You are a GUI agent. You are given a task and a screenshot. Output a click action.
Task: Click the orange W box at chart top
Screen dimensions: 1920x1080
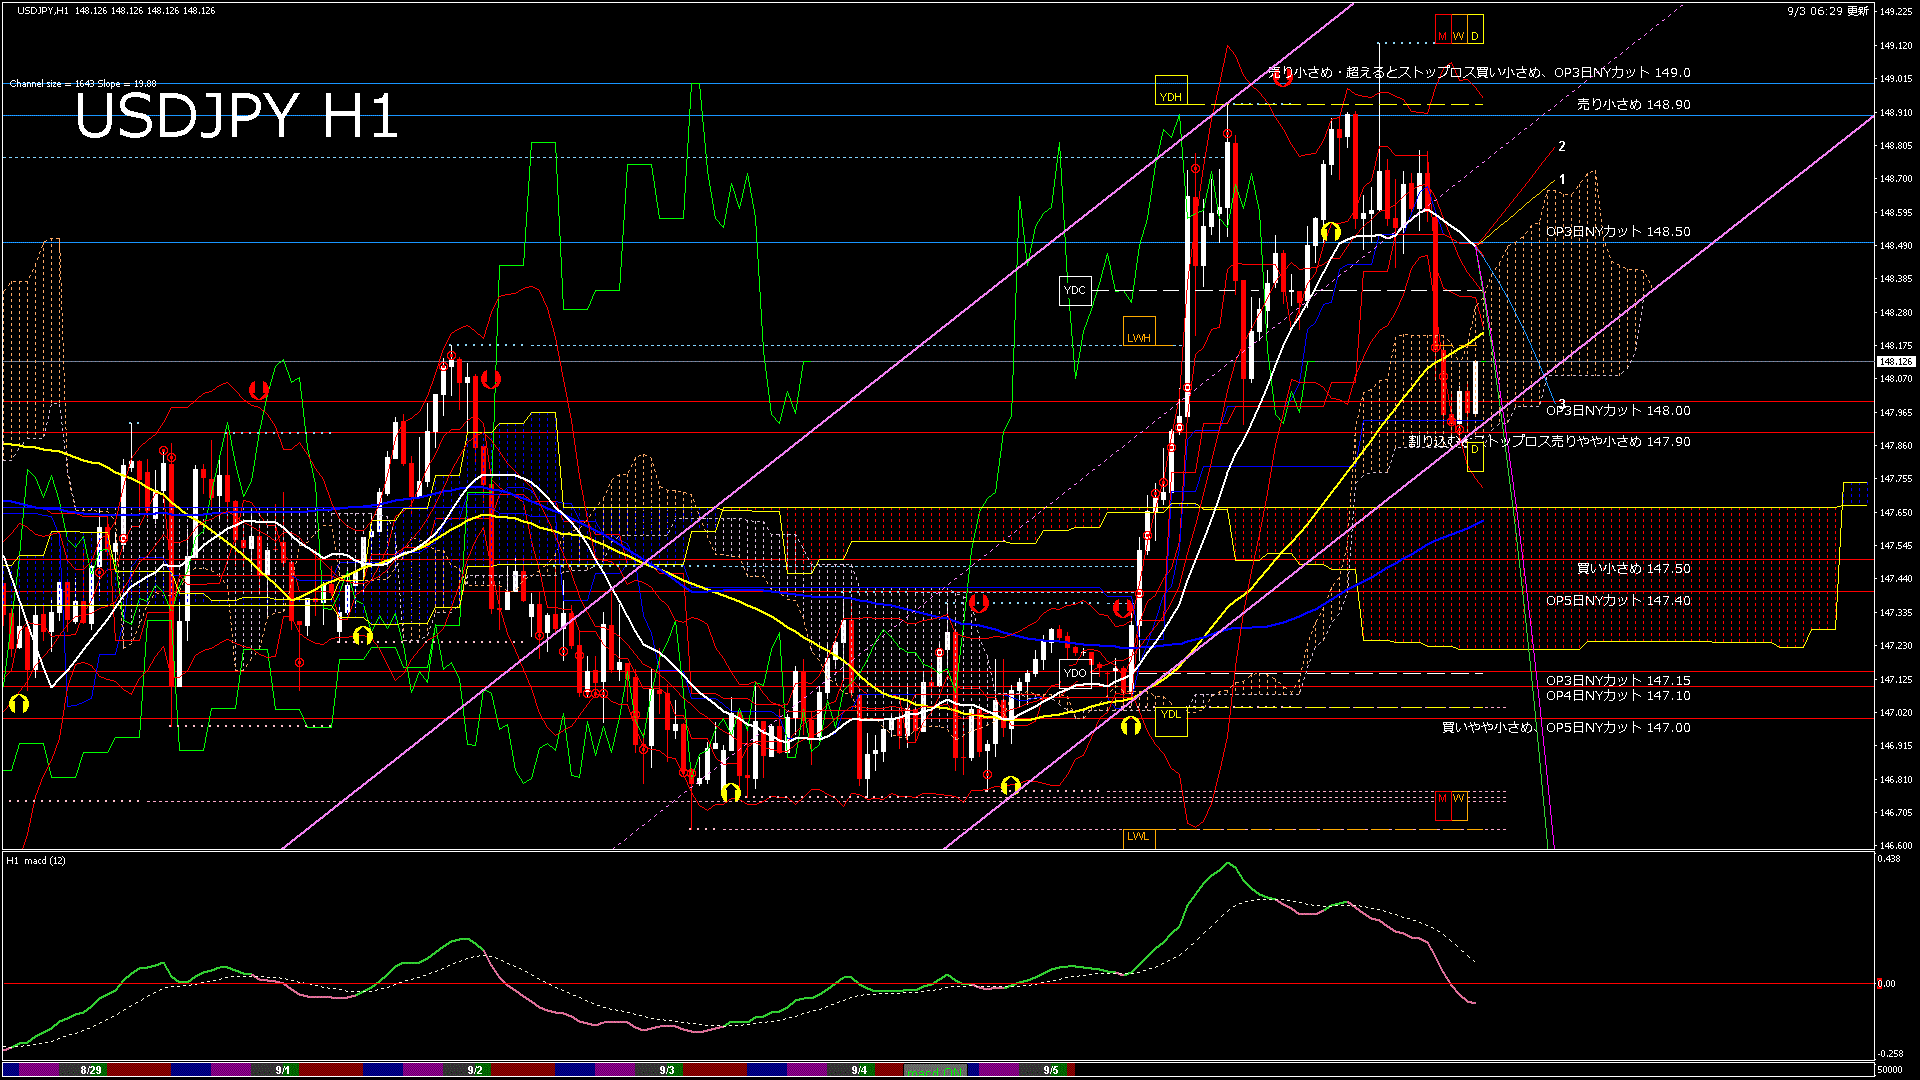[x=1459, y=29]
